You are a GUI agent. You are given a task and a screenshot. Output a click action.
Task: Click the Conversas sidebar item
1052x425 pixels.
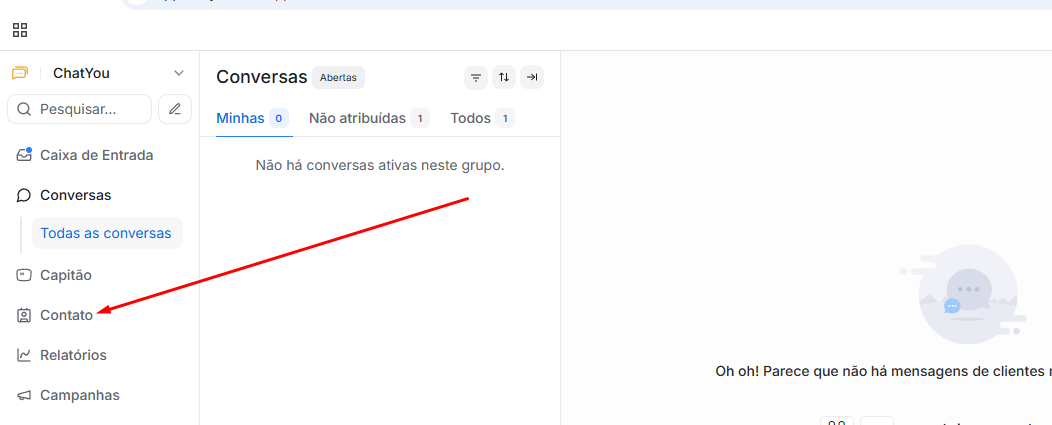pos(75,195)
